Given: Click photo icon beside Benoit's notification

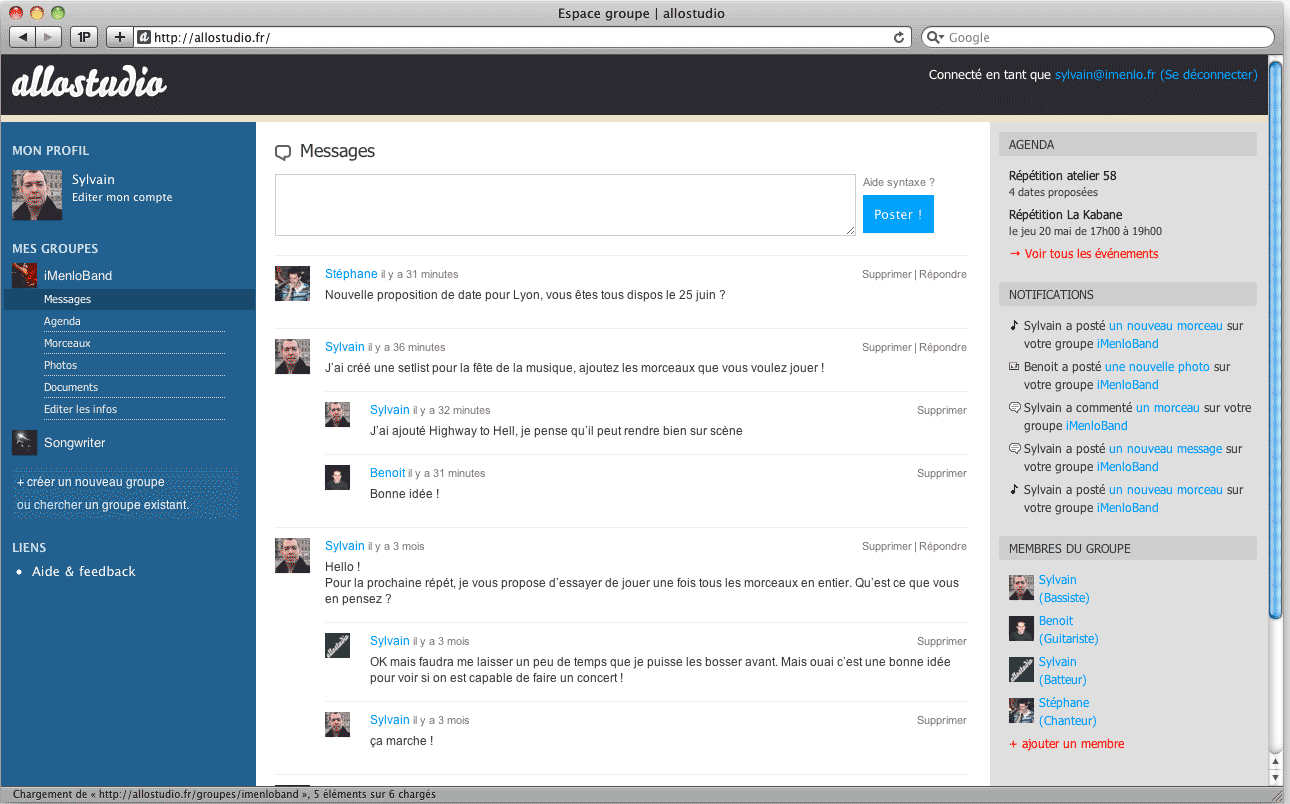Looking at the screenshot, I should (x=1015, y=367).
